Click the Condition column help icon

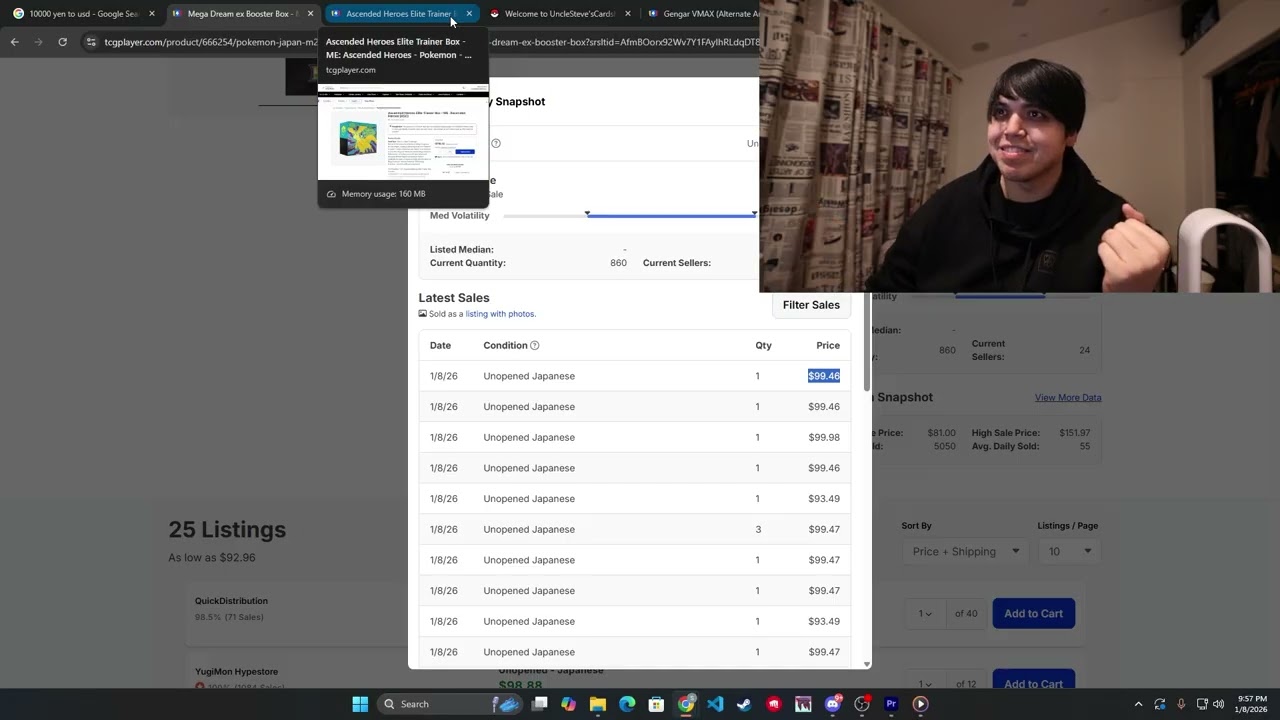[x=534, y=346]
